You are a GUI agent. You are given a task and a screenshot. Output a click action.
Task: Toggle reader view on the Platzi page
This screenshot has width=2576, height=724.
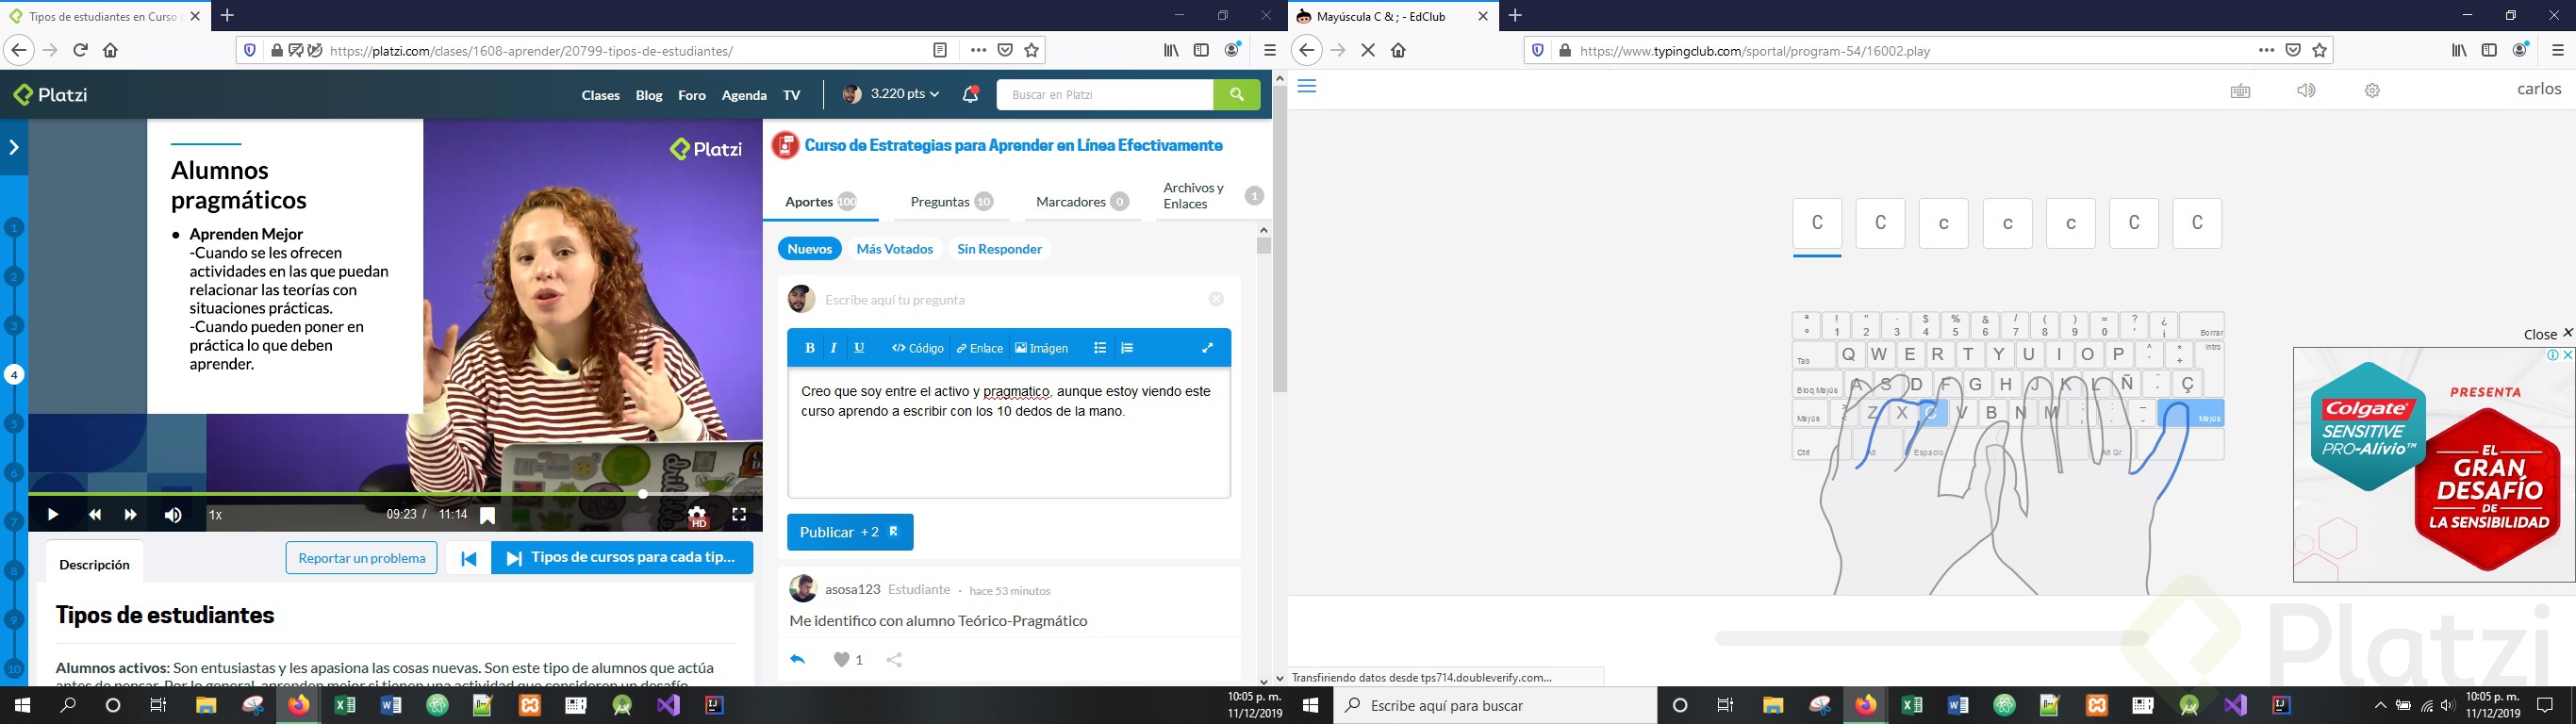940,50
